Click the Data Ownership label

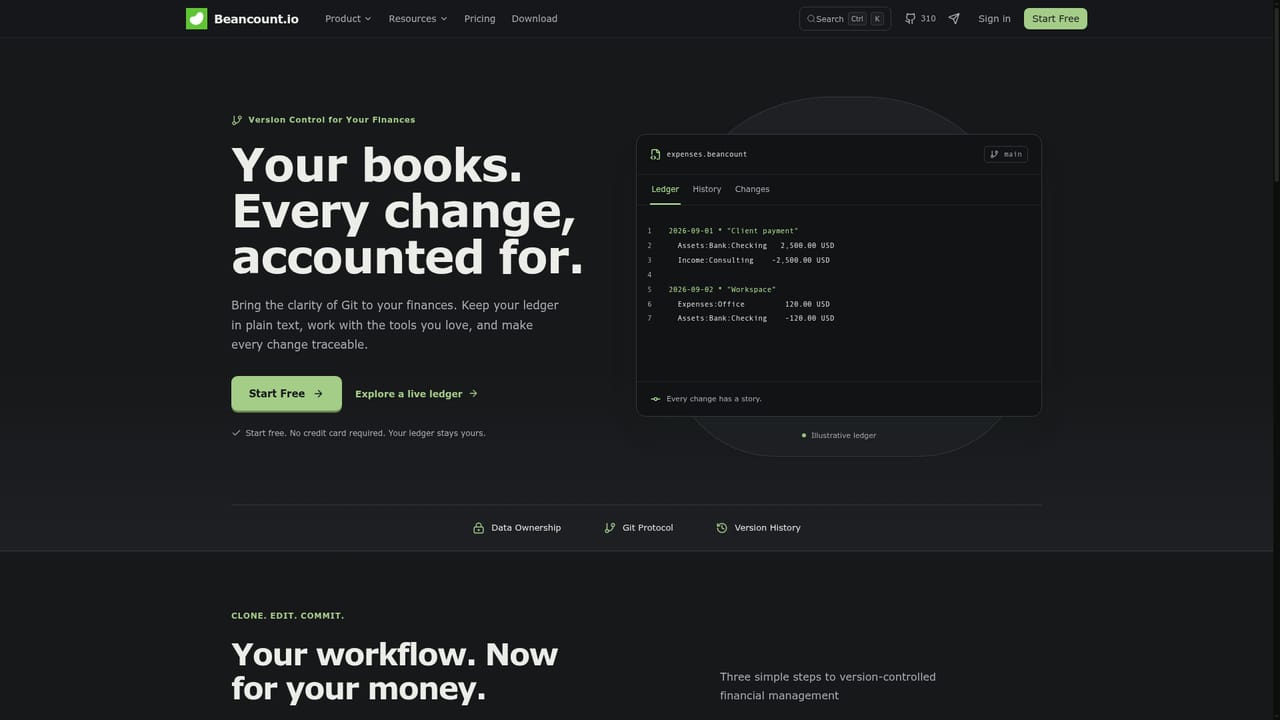[x=526, y=528]
